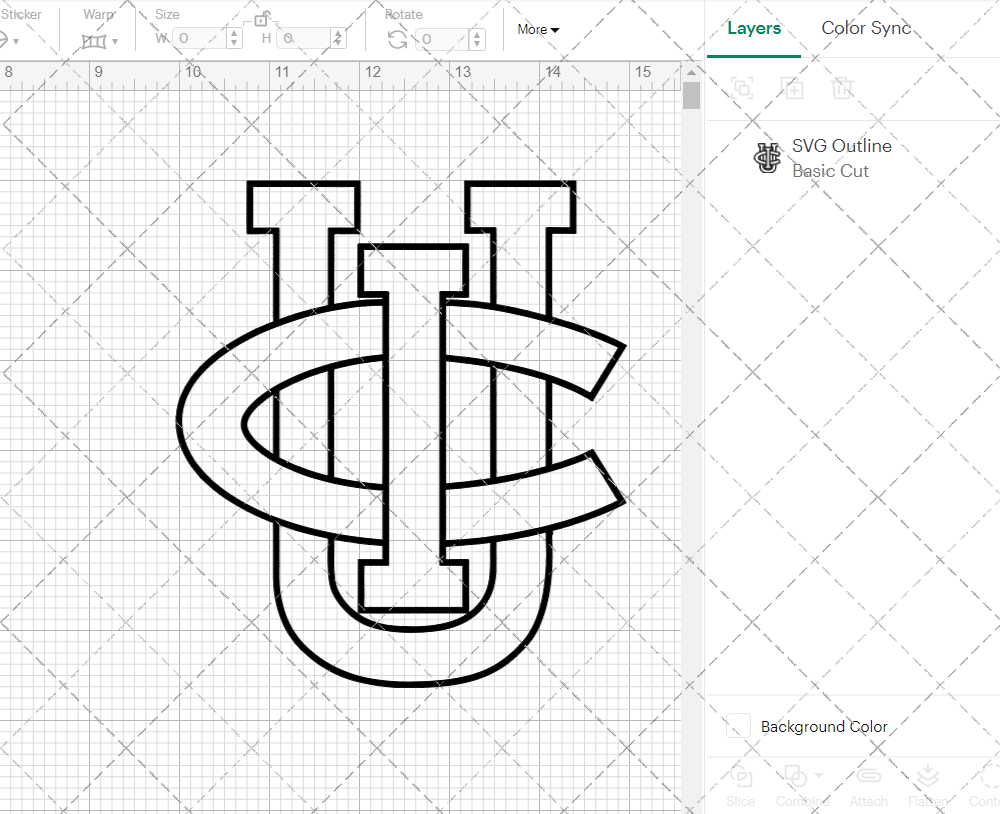
Task: Click the Duplicate layer icon
Action: pyautogui.click(x=793, y=88)
